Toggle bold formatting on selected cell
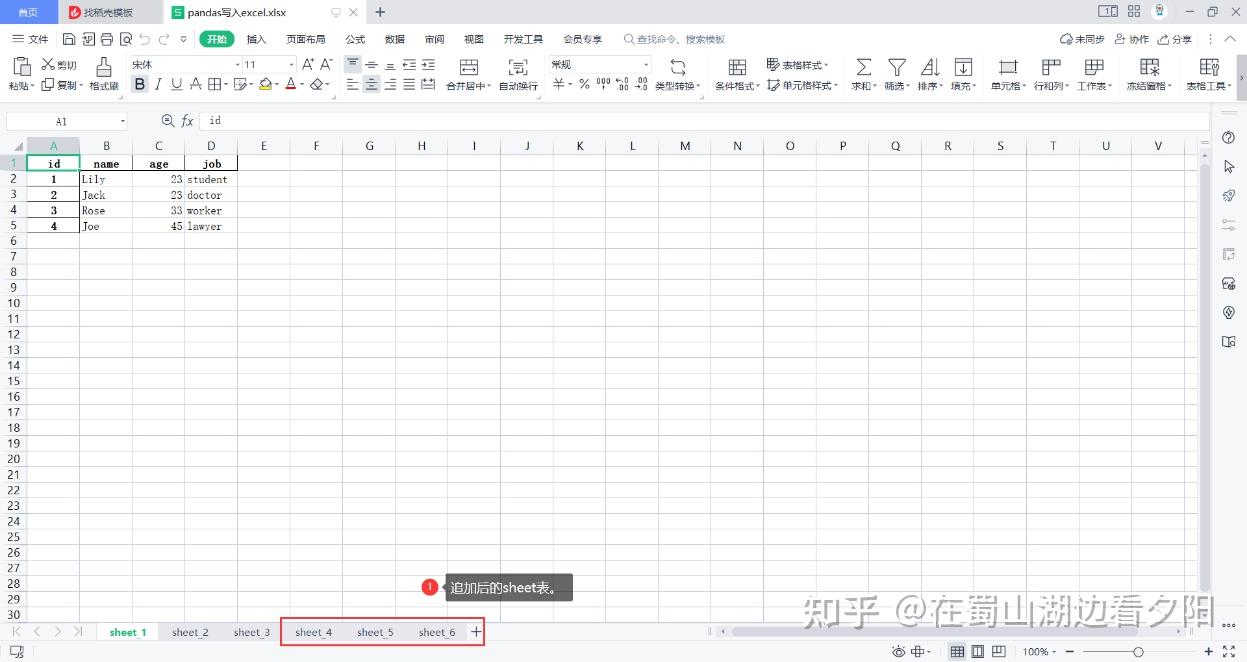 pyautogui.click(x=140, y=85)
